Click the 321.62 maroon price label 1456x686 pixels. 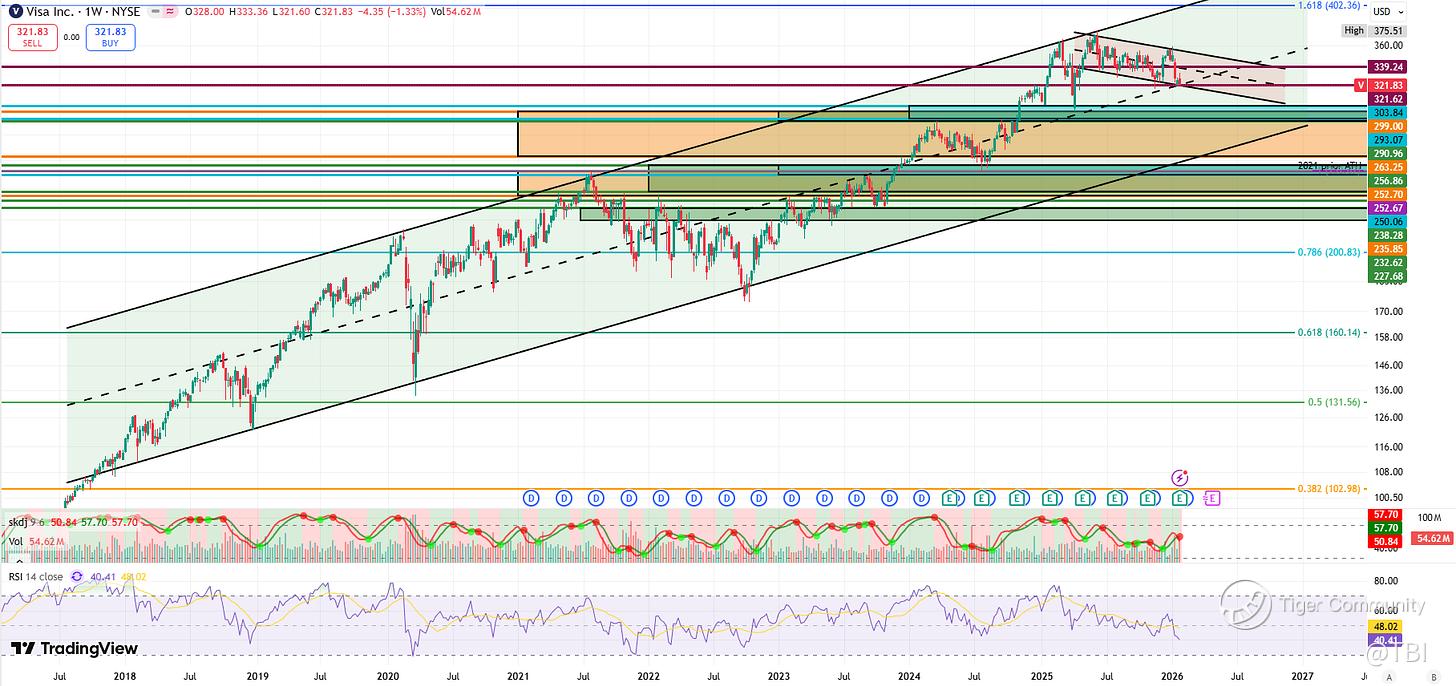click(1386, 99)
